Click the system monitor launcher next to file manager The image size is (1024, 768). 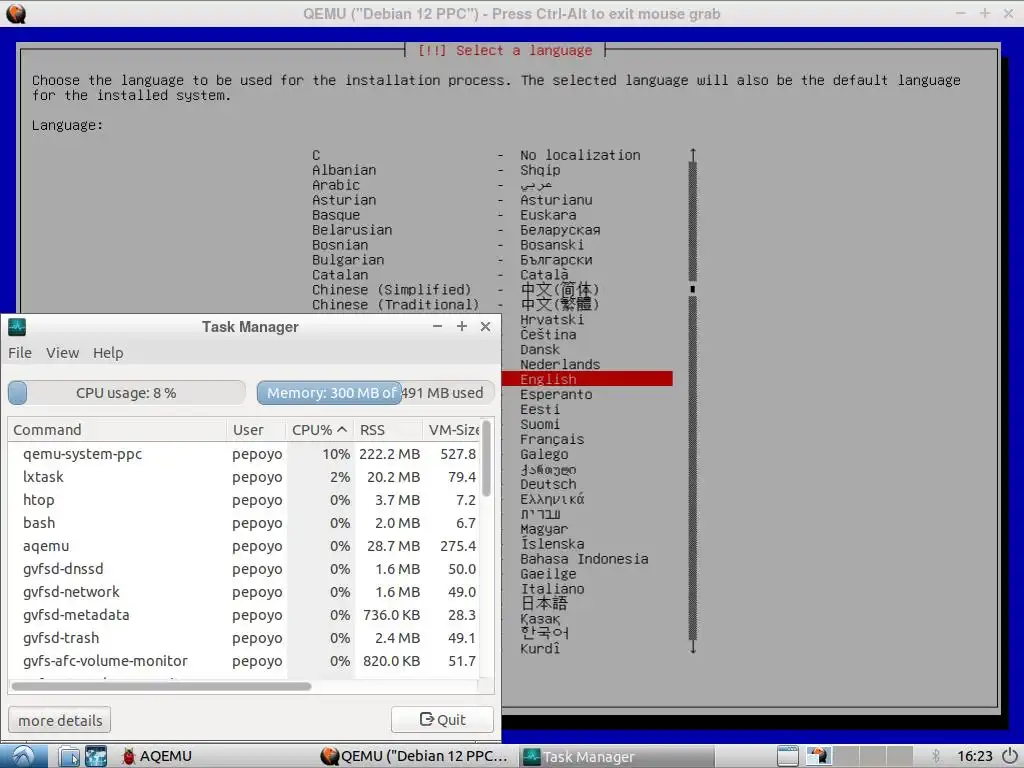96,756
